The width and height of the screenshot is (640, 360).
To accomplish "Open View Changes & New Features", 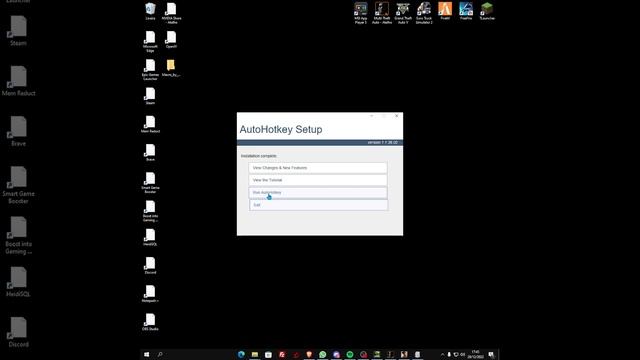I will coord(318,168).
